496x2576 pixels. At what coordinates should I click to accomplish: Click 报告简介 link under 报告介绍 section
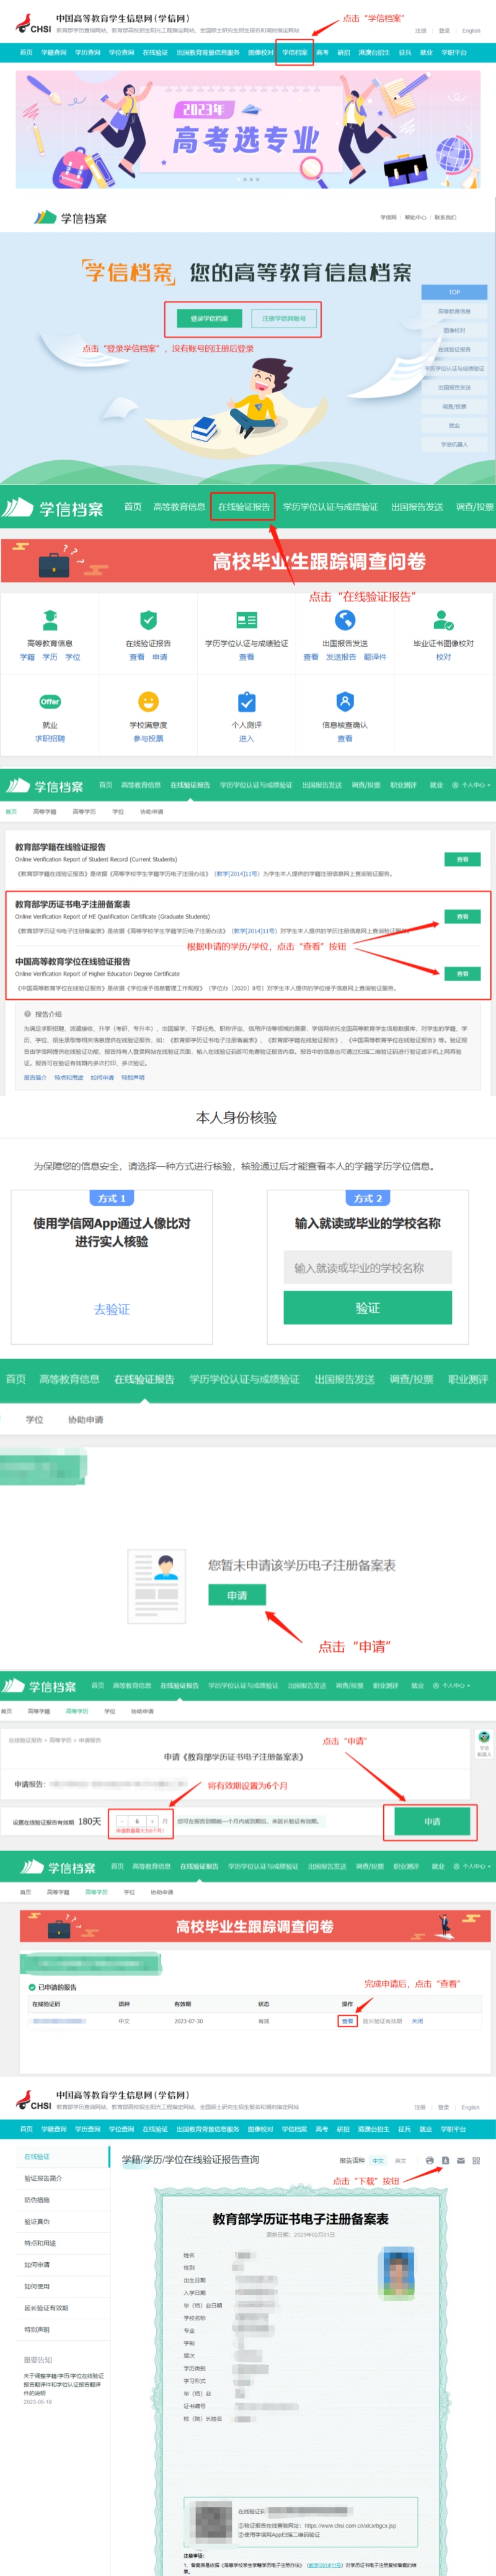point(35,1077)
